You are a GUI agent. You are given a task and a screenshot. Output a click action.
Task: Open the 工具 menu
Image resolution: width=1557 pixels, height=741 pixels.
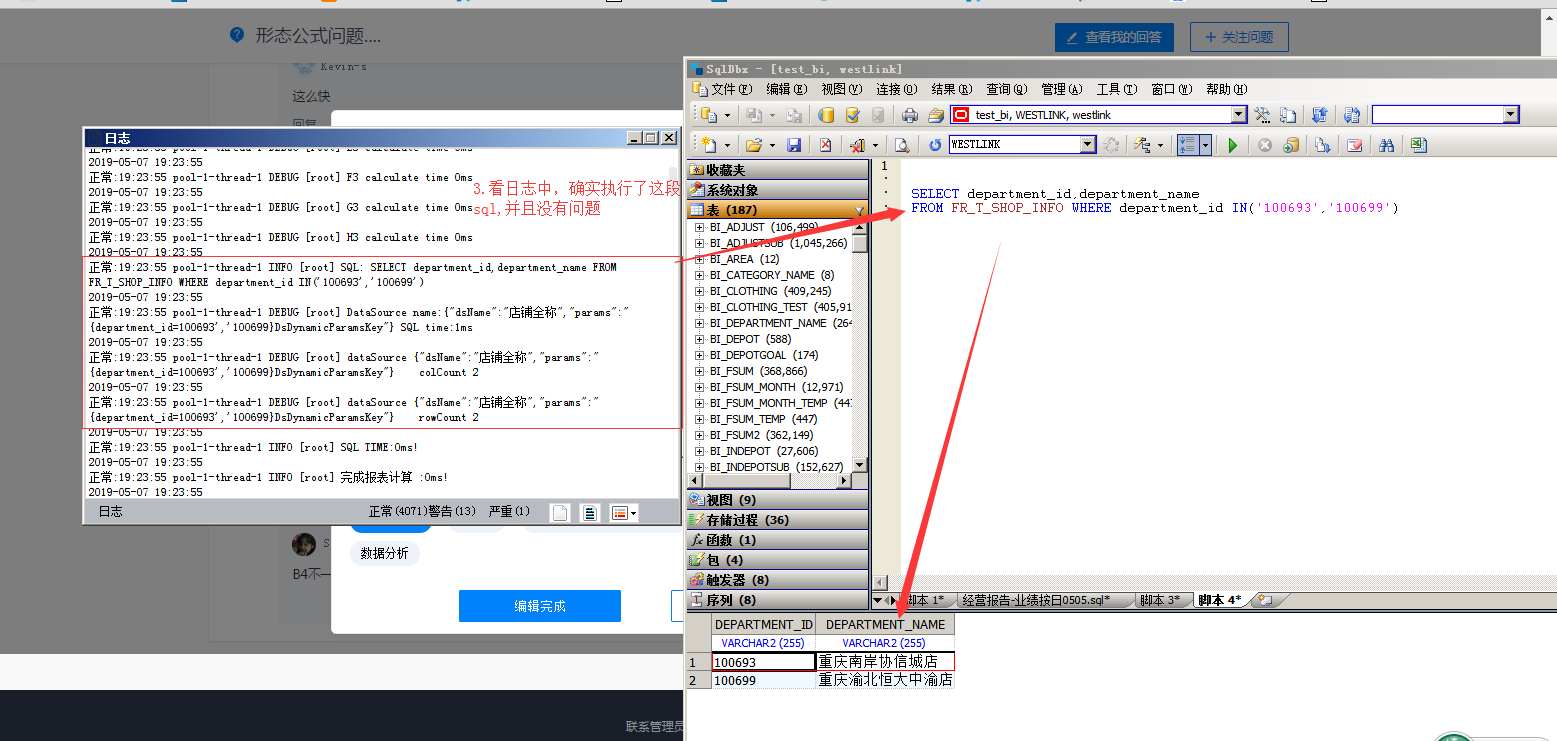point(1116,89)
